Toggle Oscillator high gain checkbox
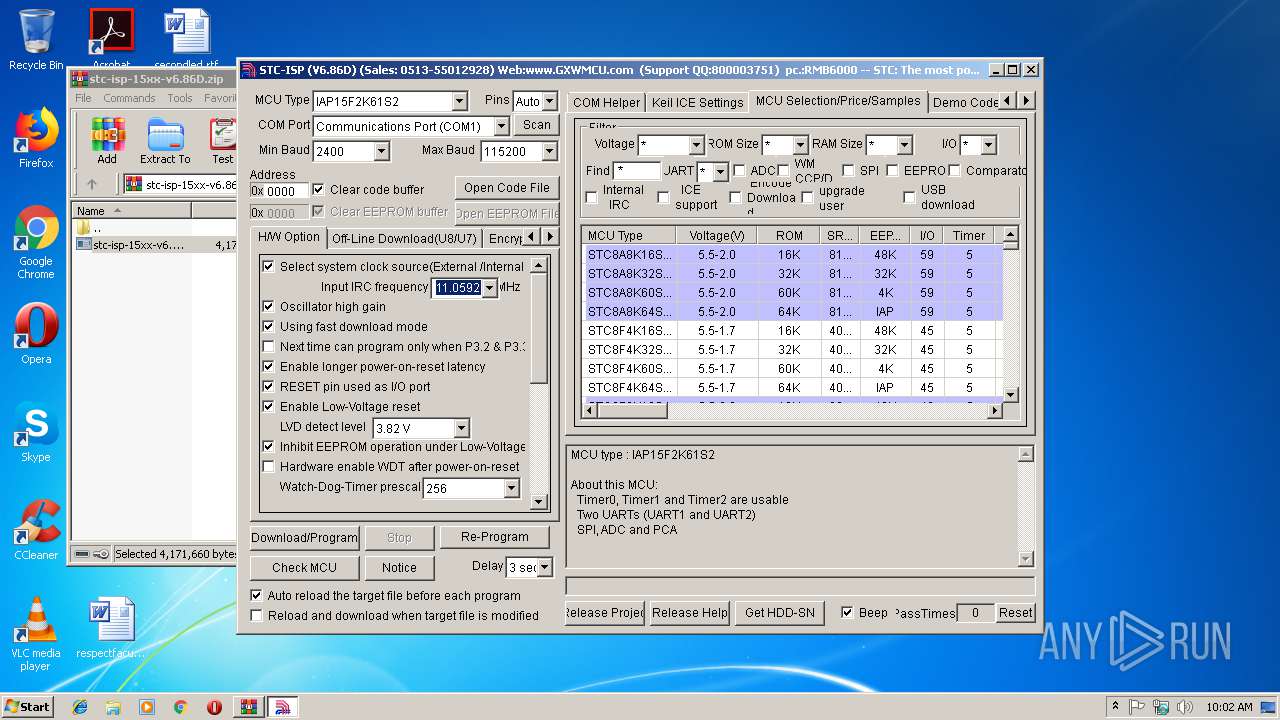 pyautogui.click(x=268, y=306)
